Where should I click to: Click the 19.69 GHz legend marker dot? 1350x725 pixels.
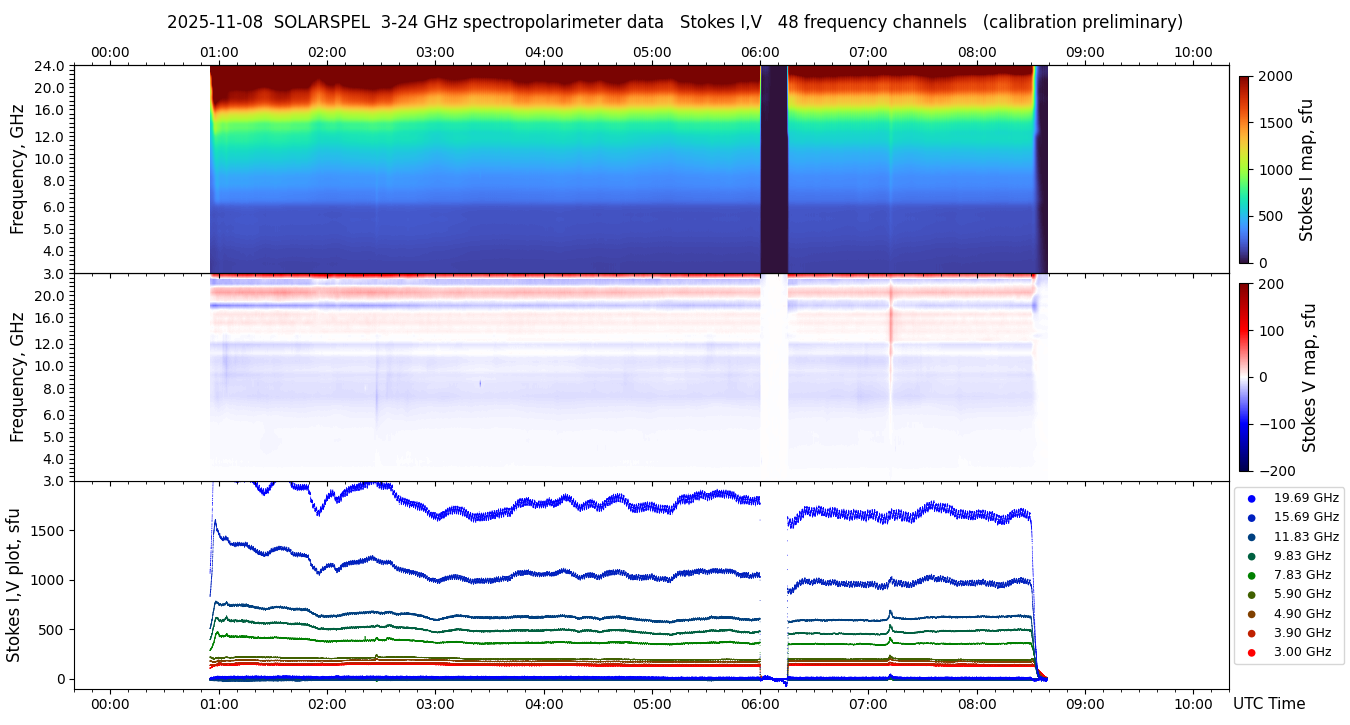[1251, 498]
